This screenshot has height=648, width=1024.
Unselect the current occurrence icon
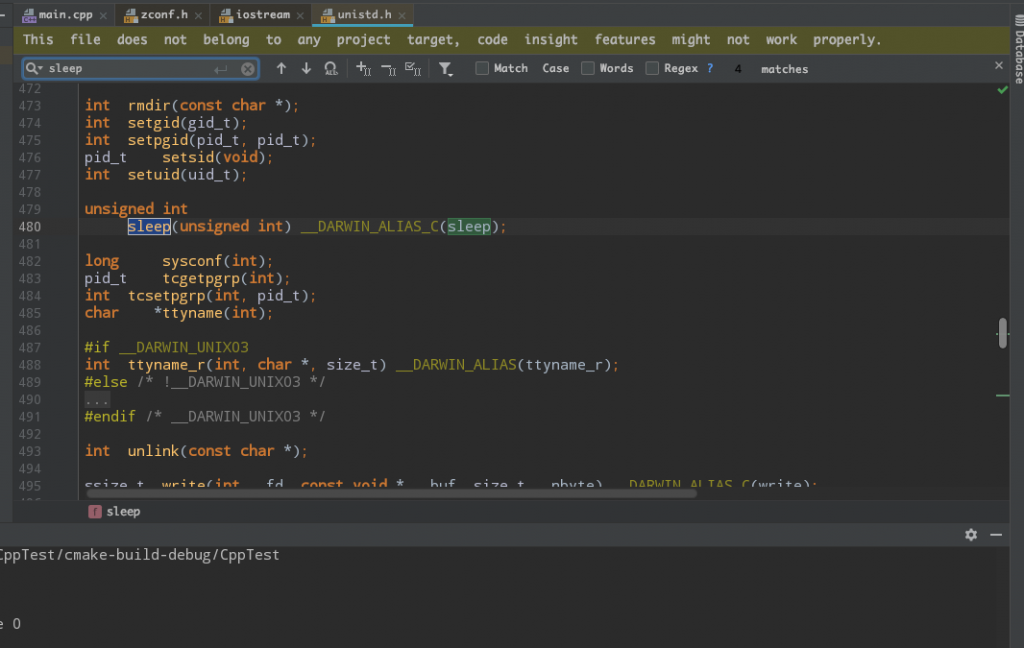[389, 69]
